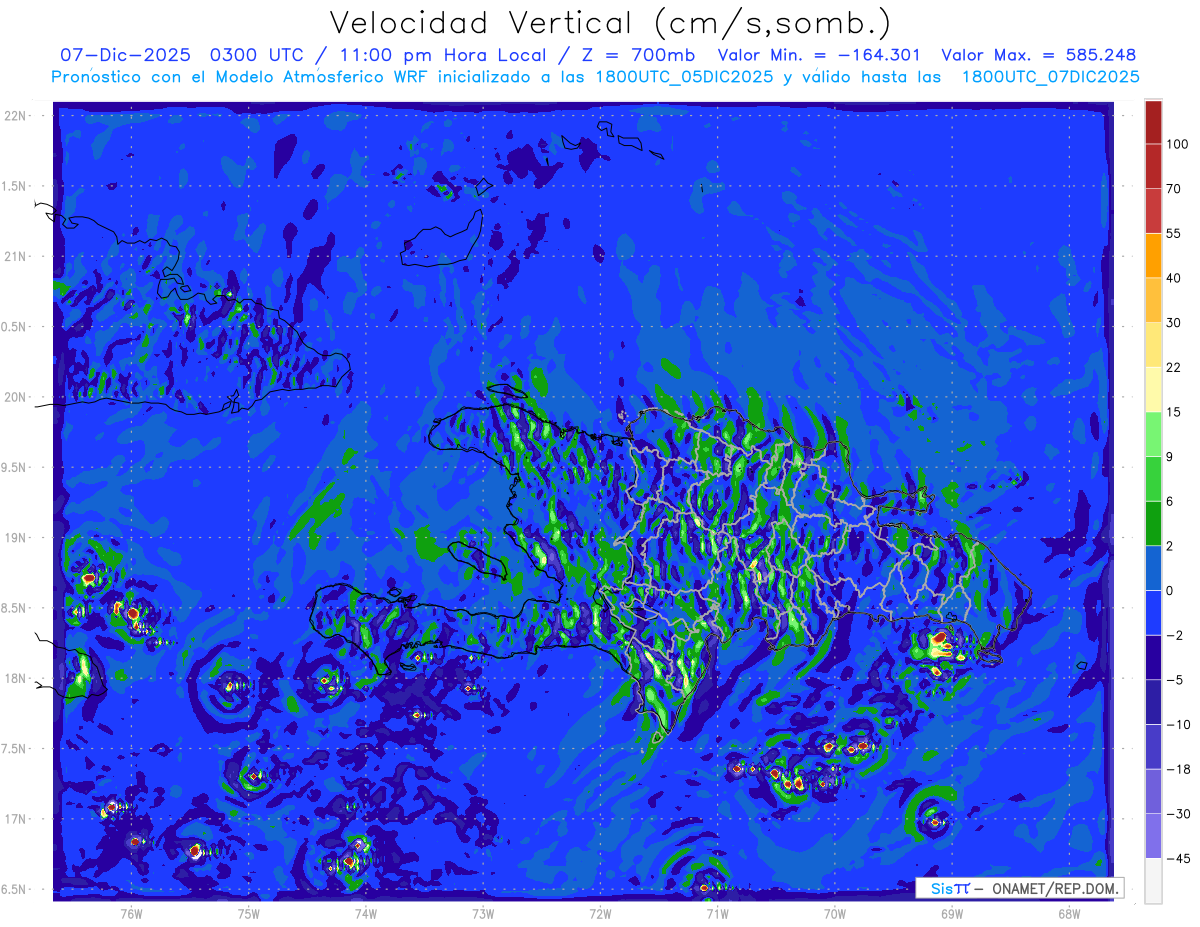Viewport: 1200px width, 927px height.
Task: Click the blue segment between 2 and 0
Action: pos(1153,568)
